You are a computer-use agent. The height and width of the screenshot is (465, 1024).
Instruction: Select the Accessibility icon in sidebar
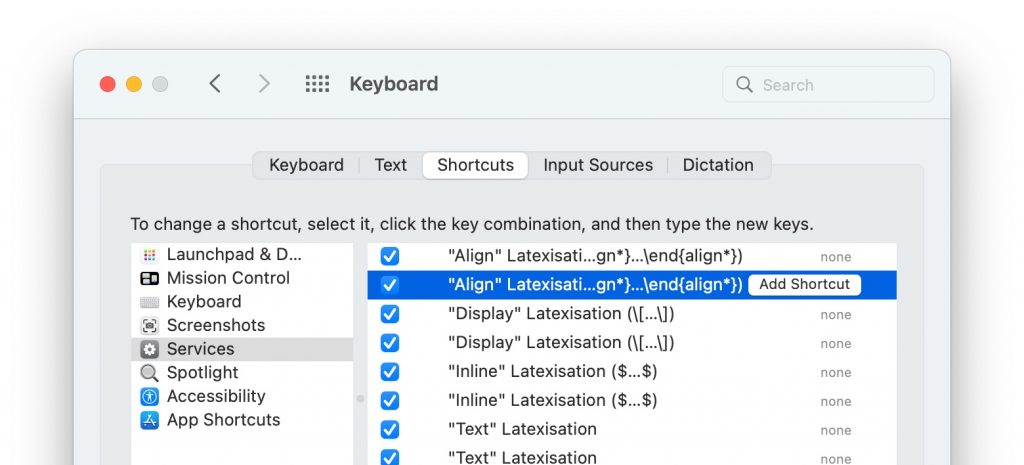[x=150, y=396]
